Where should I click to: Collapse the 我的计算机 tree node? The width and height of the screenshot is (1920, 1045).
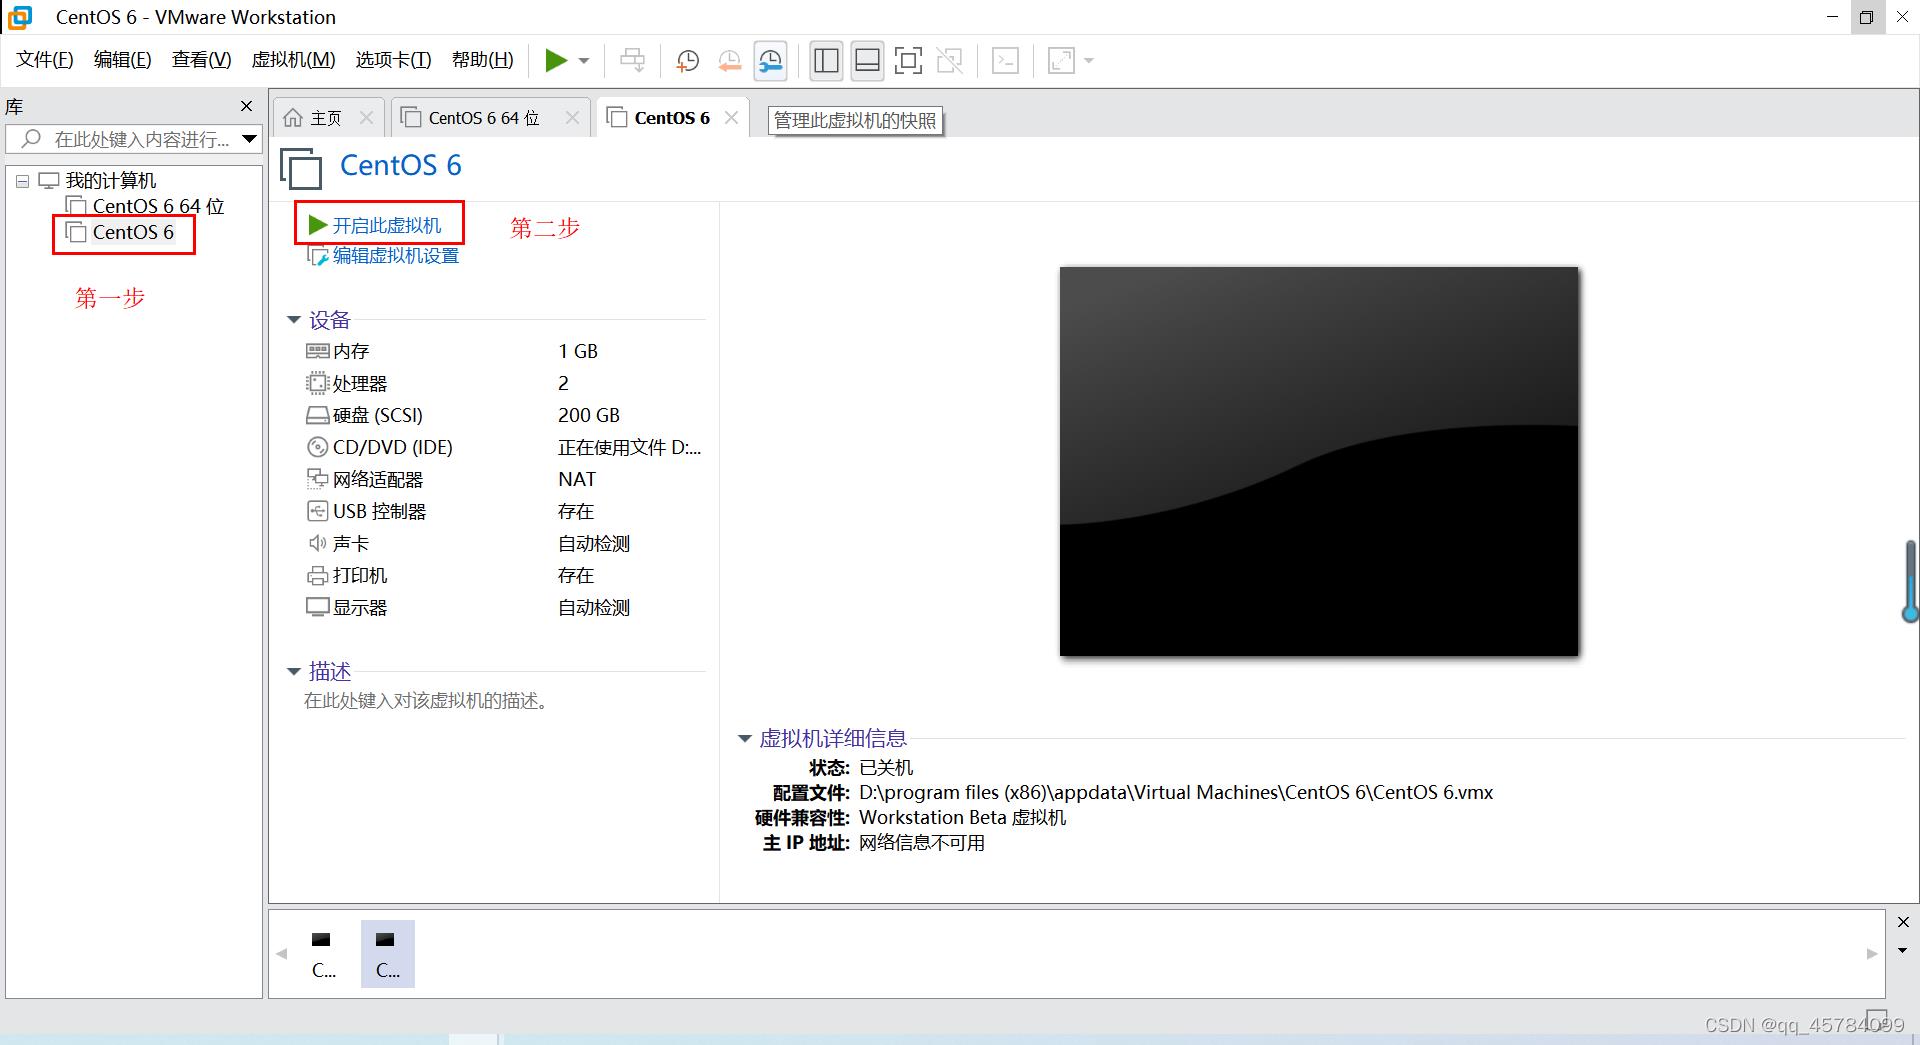(22, 181)
